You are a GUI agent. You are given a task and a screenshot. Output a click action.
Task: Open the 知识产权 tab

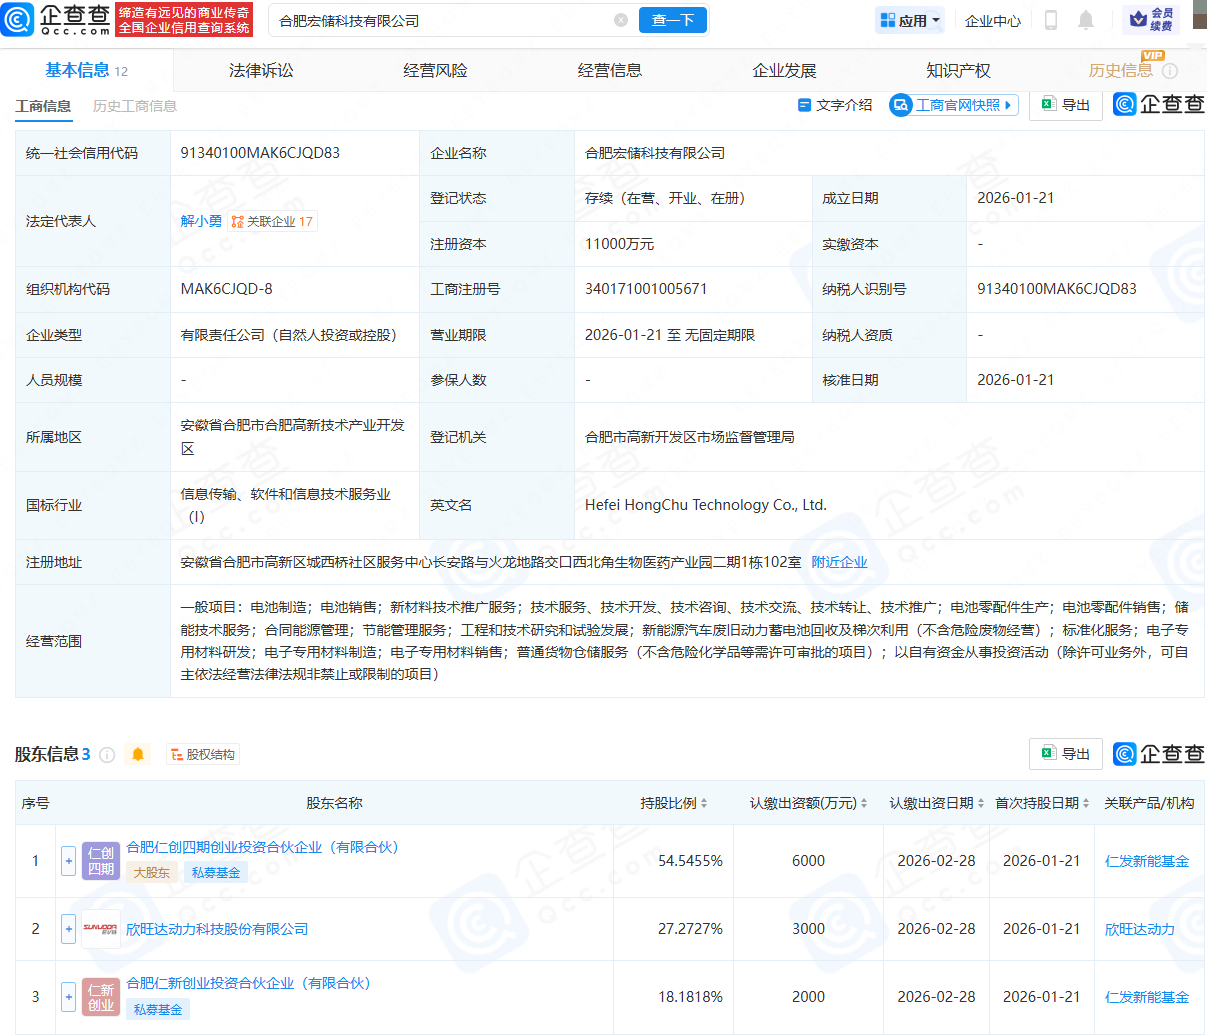click(958, 71)
